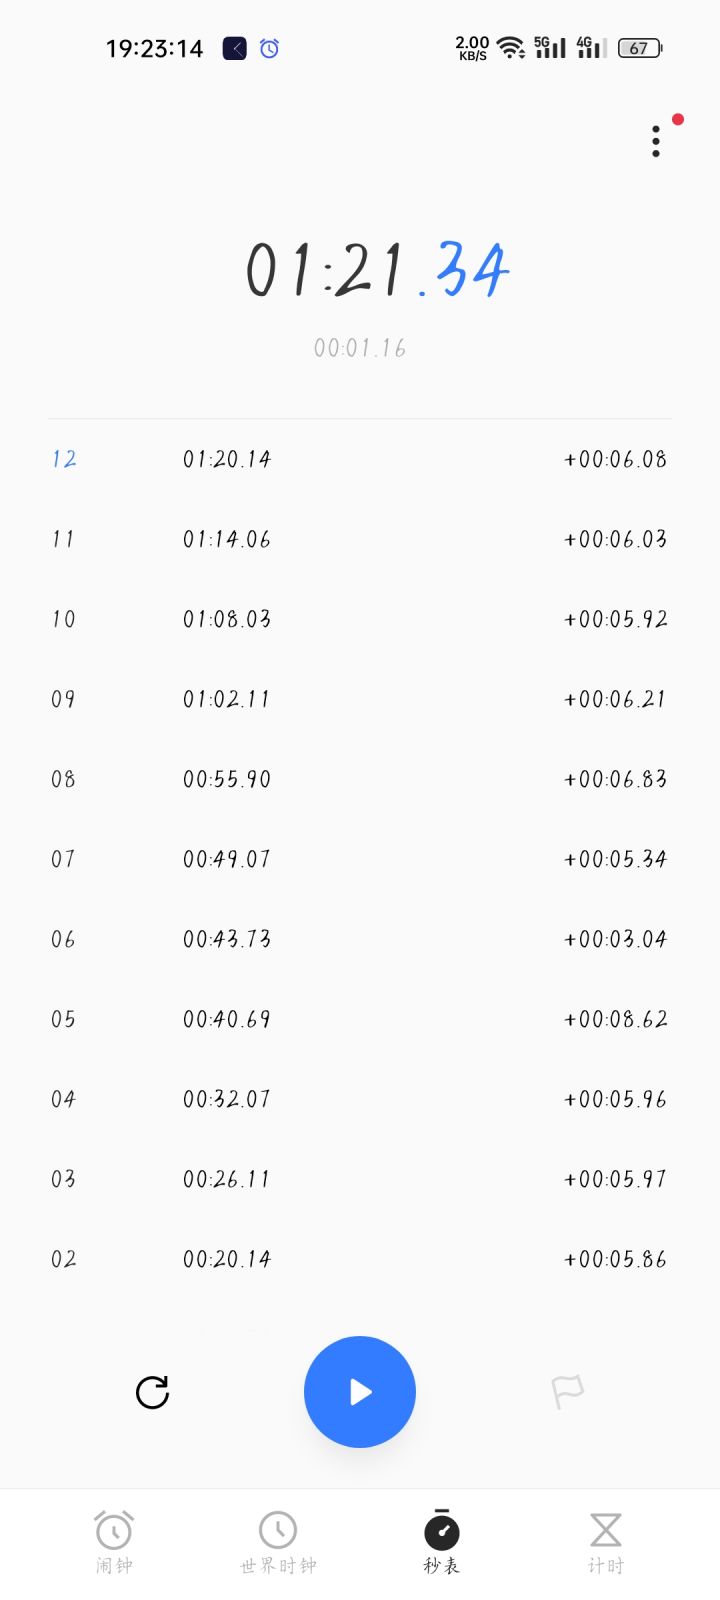Open the 世界时钟 world clock tab

click(x=278, y=1542)
